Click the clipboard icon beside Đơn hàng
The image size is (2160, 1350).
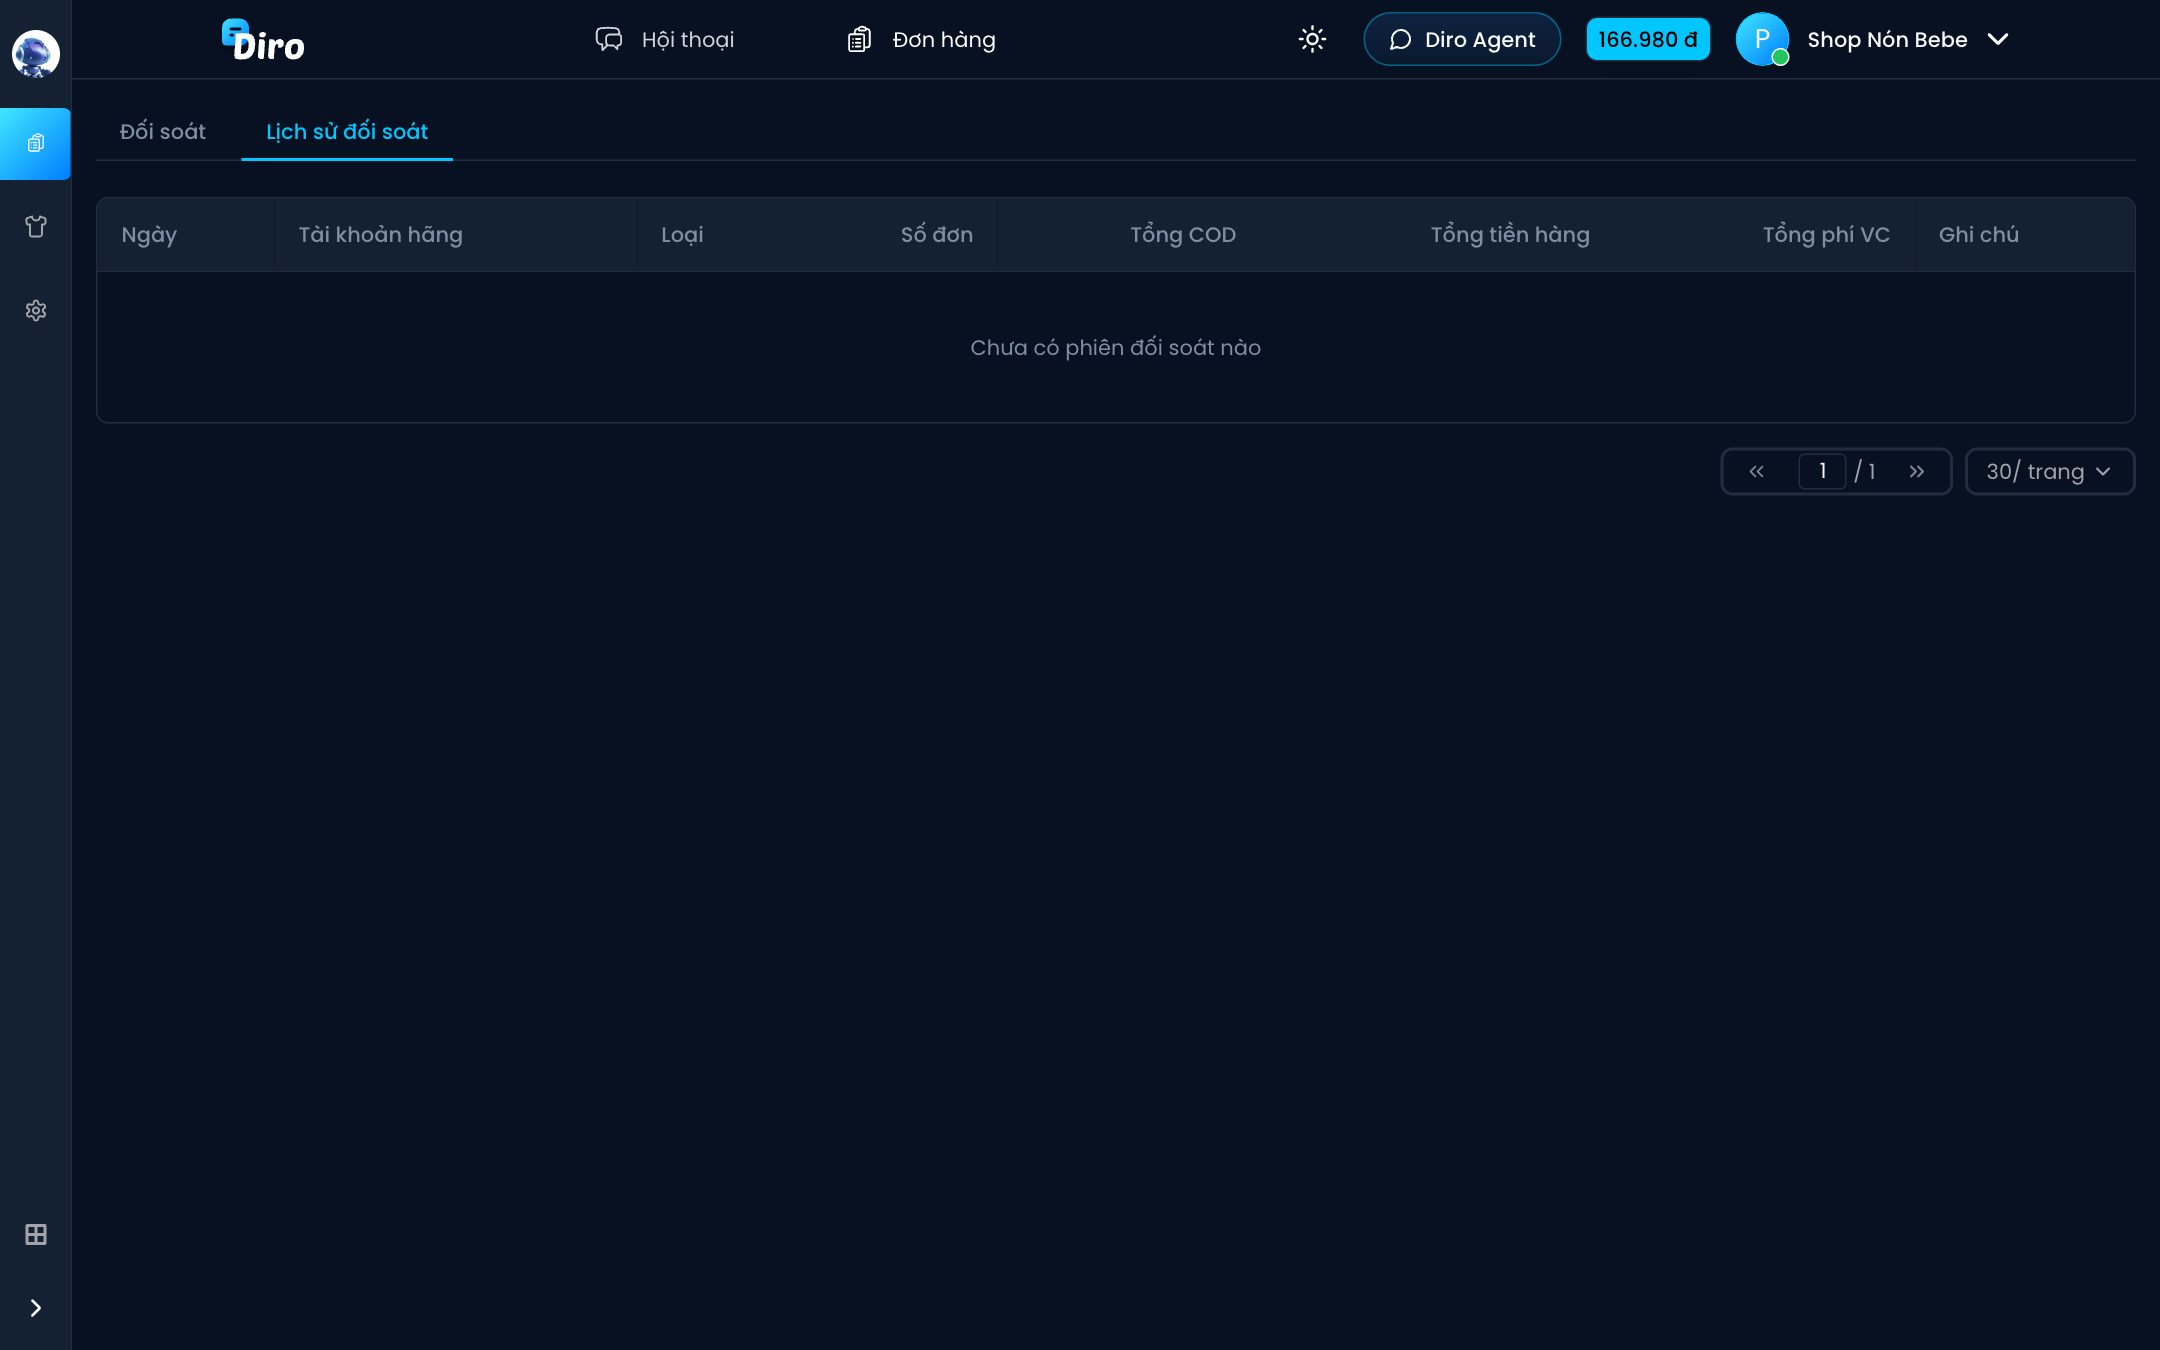(x=859, y=39)
